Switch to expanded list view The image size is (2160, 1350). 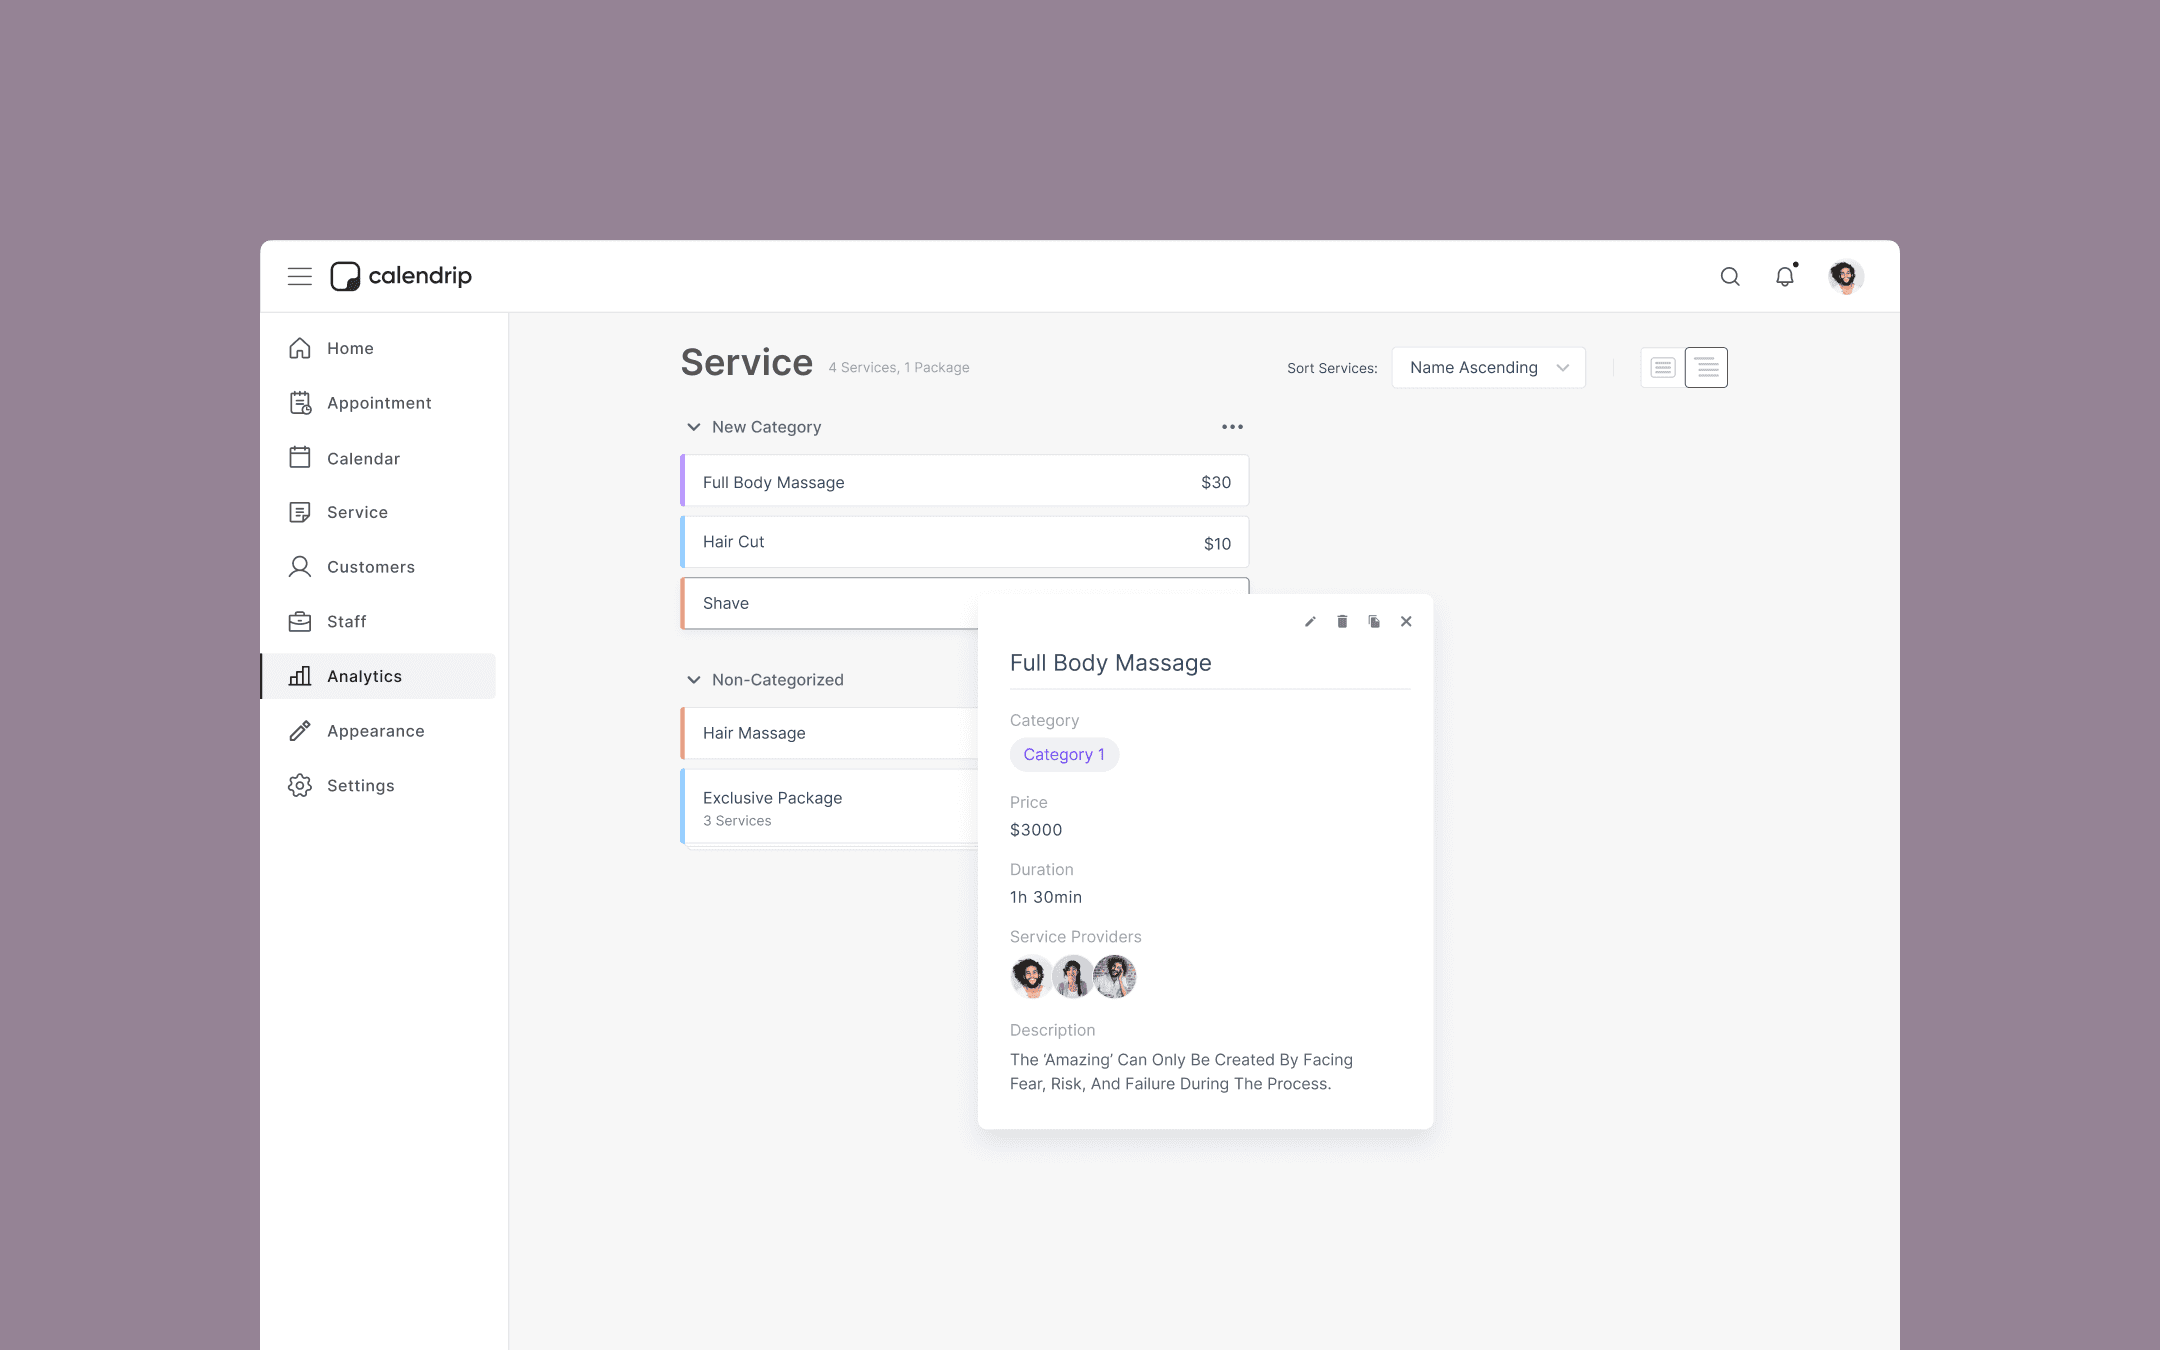(1706, 368)
